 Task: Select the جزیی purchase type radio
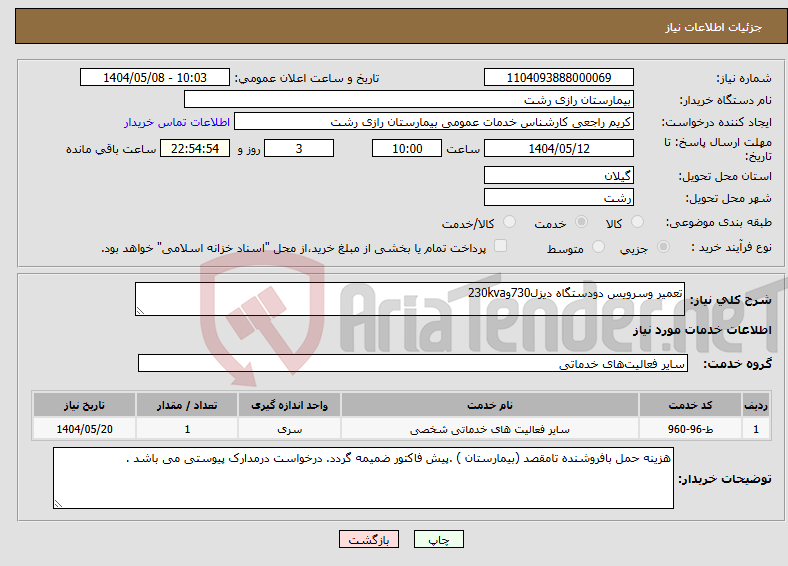(663, 246)
